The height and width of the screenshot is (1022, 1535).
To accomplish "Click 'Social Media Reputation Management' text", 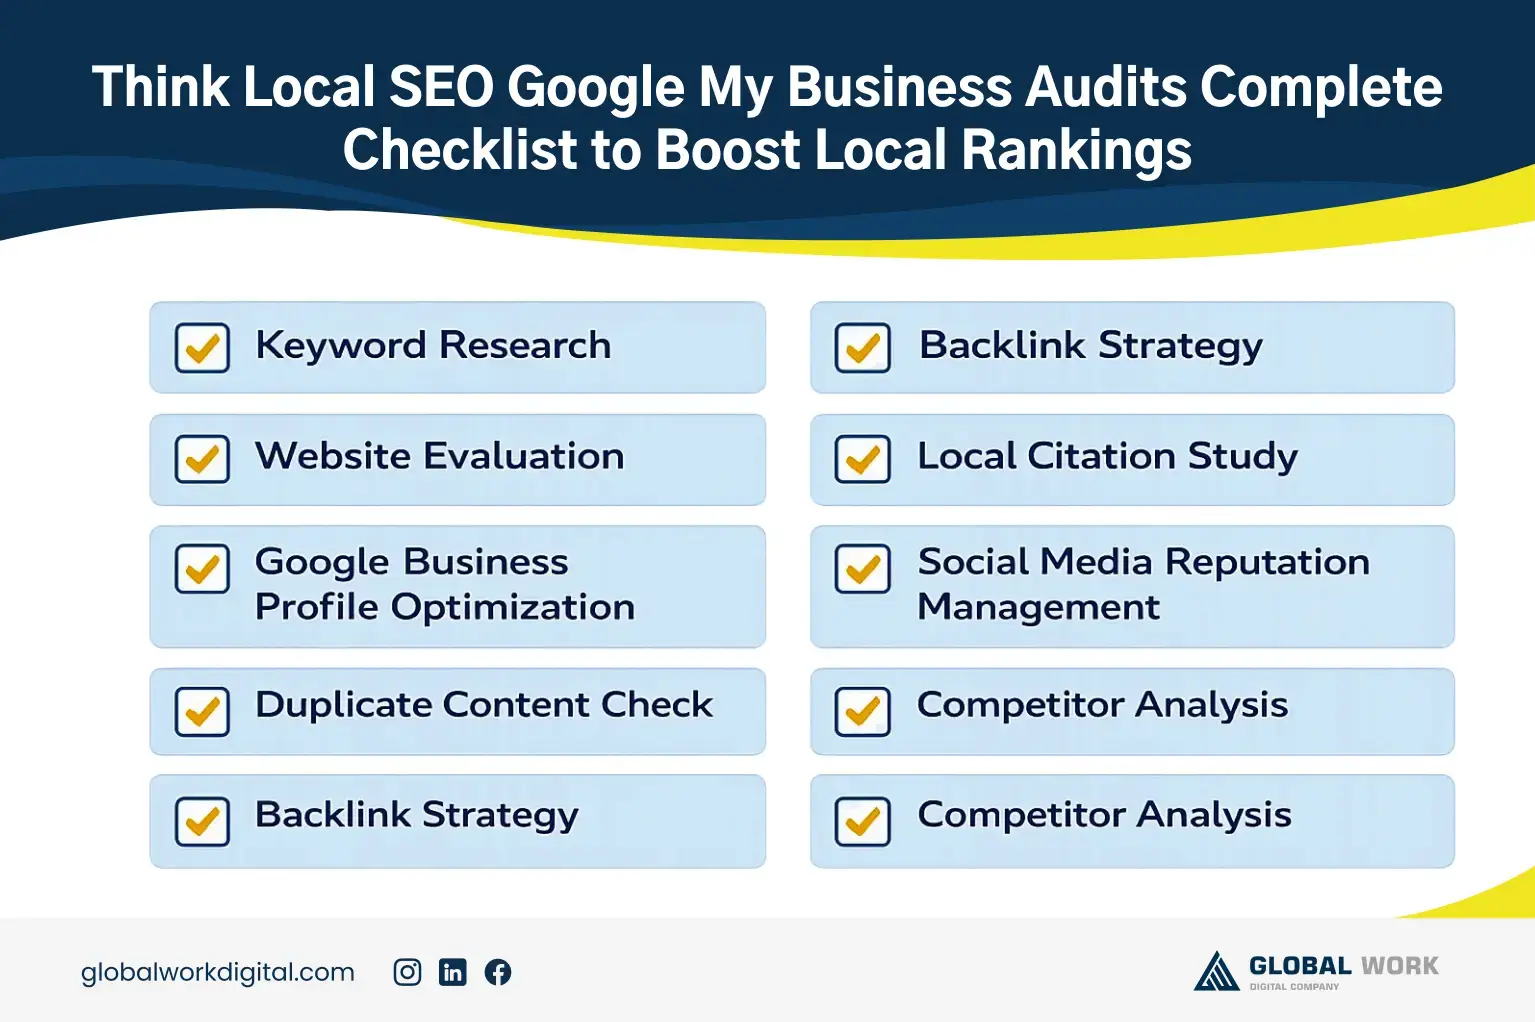I will 1144,584.
